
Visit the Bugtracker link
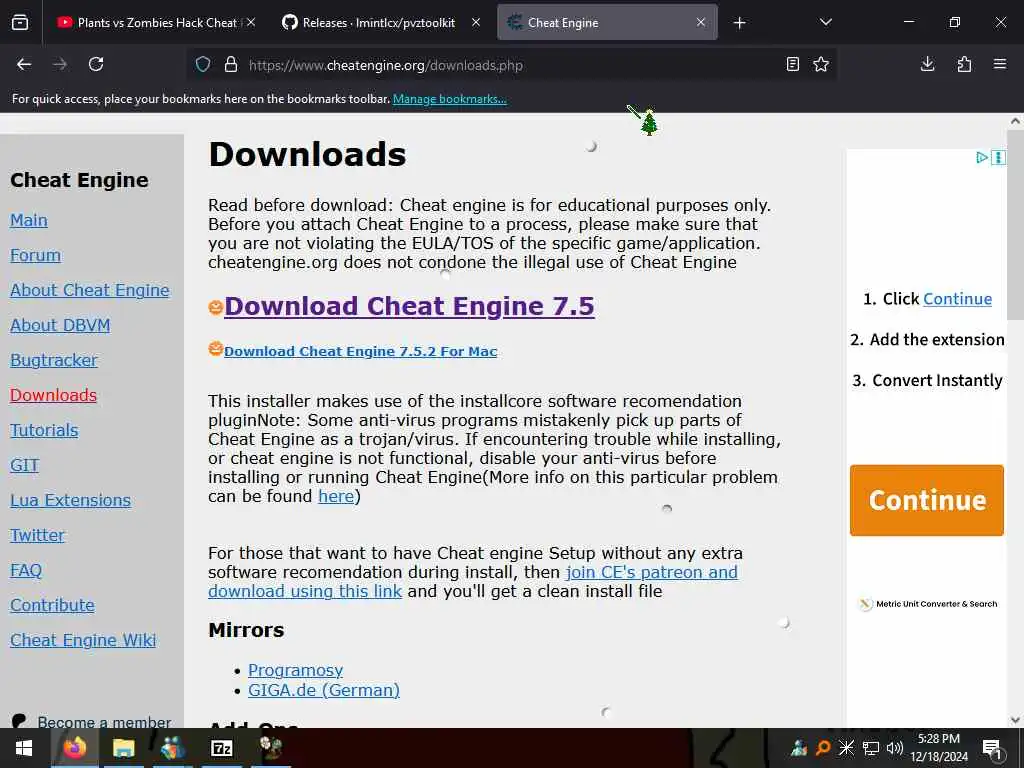tap(54, 360)
